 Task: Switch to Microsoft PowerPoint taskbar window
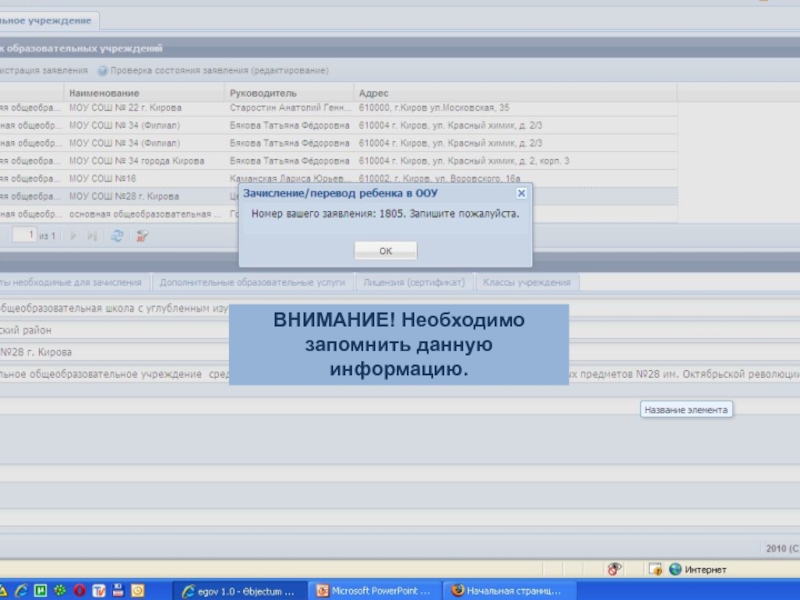pyautogui.click(x=372, y=590)
